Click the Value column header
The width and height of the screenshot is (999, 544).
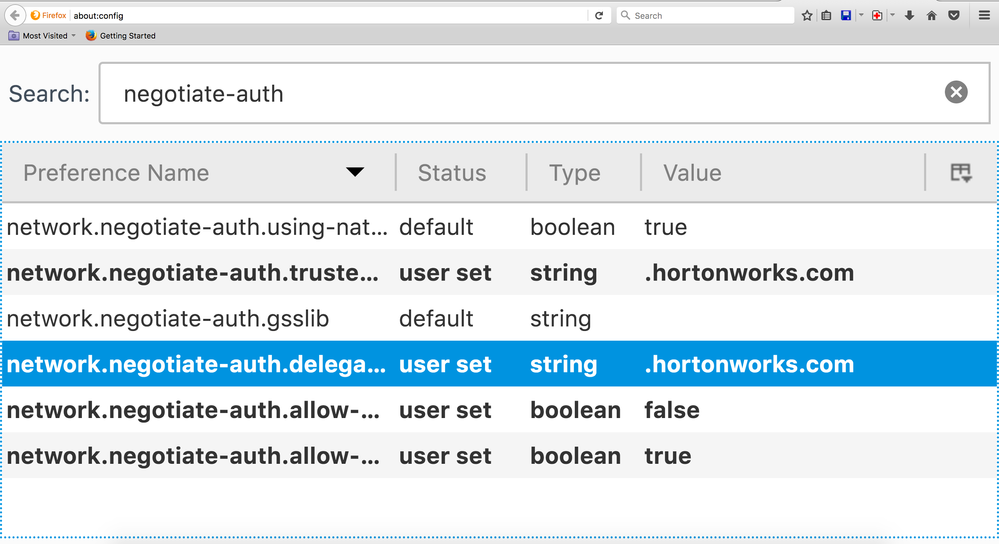[692, 173]
